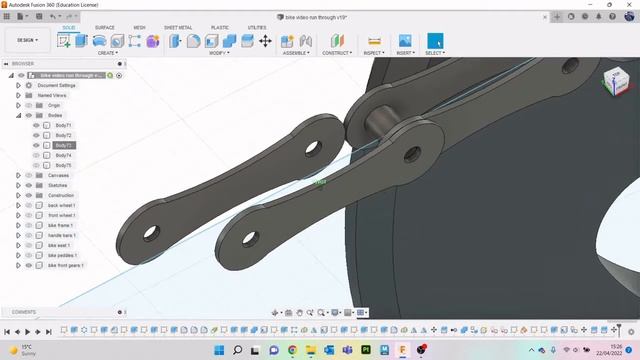Select the Combine tool

tap(229, 41)
